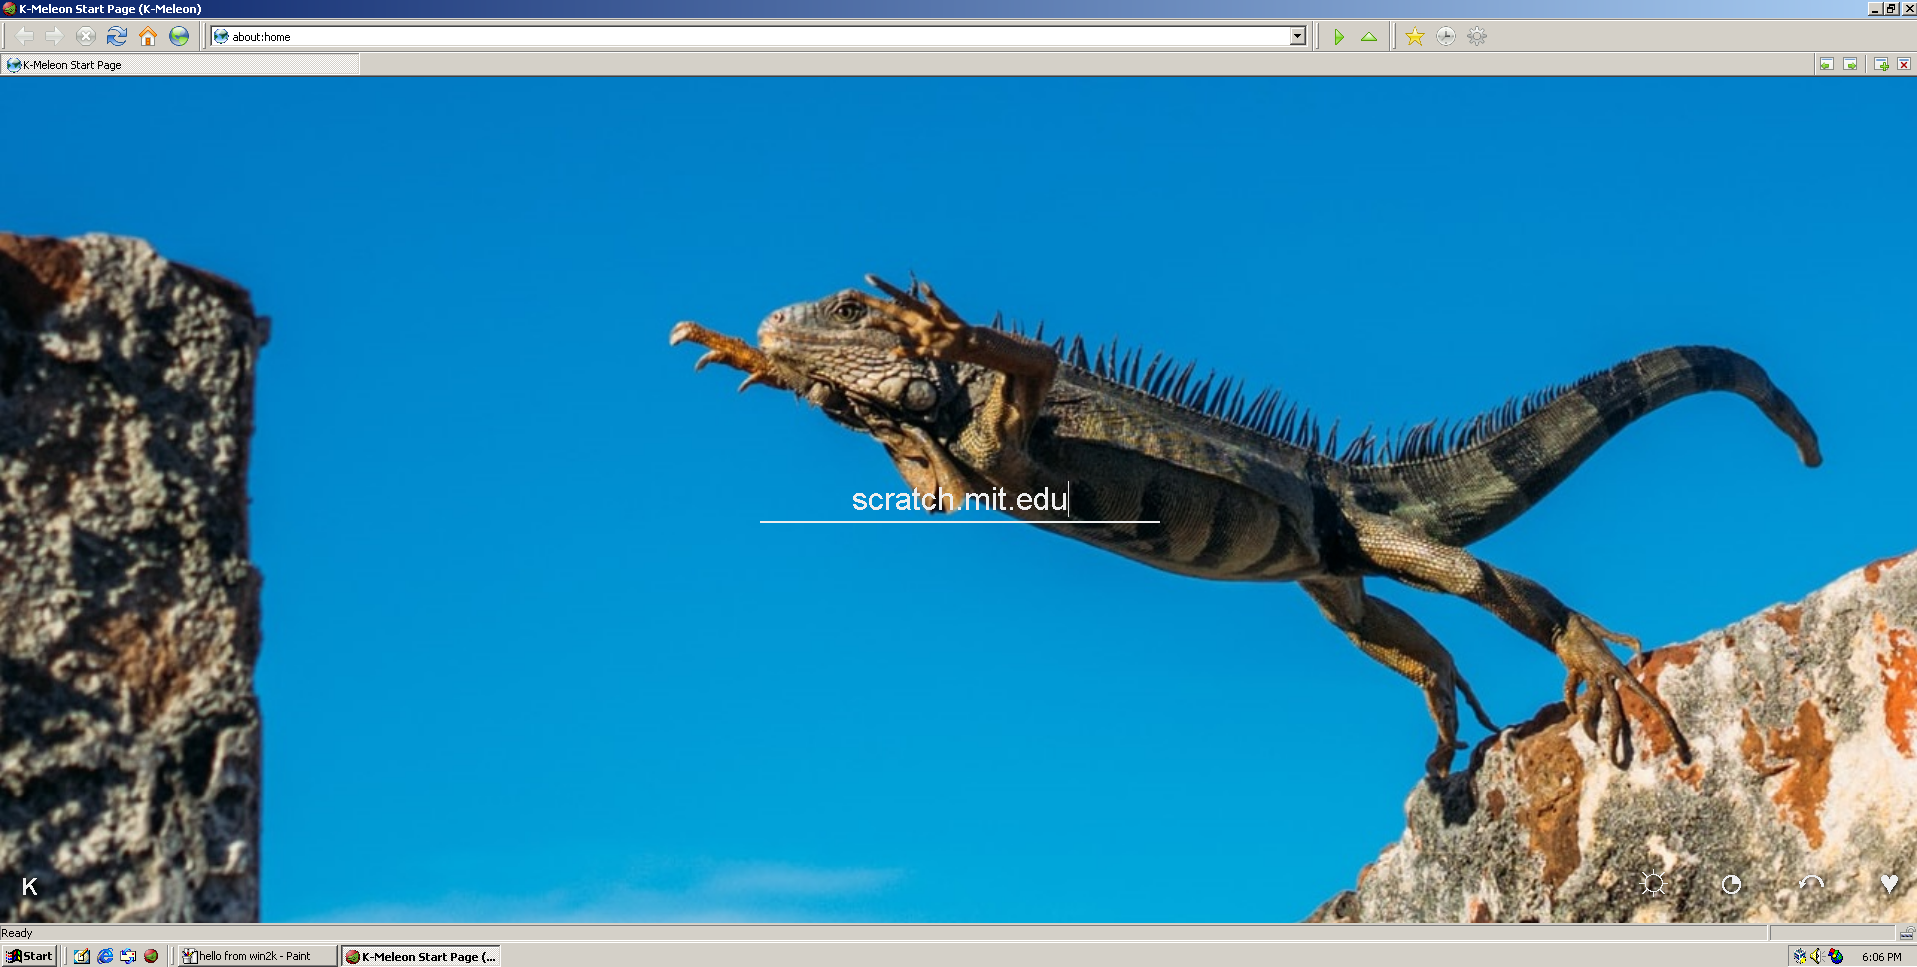
Task: Click the scratch.mit.edu search box
Action: tap(959, 499)
